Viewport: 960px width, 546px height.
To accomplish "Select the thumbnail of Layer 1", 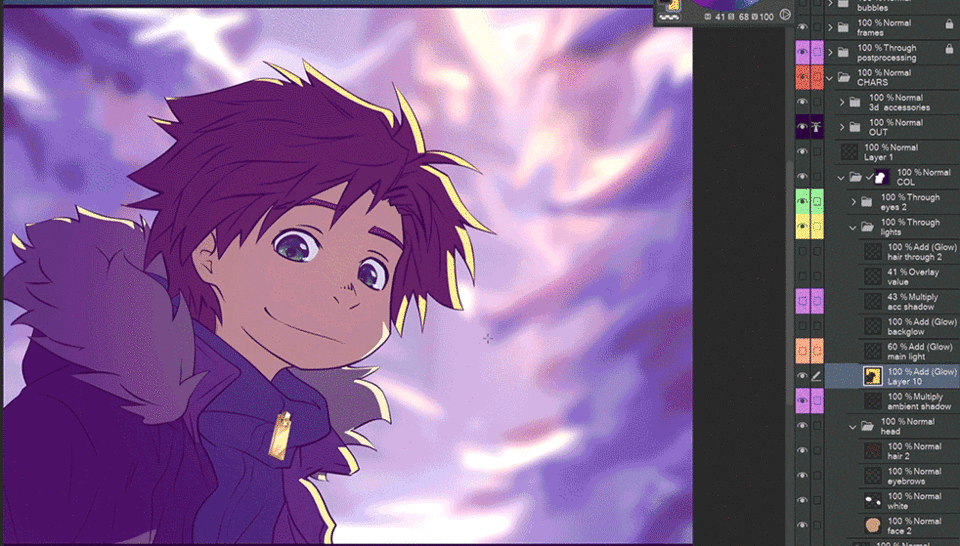I will click(x=849, y=152).
